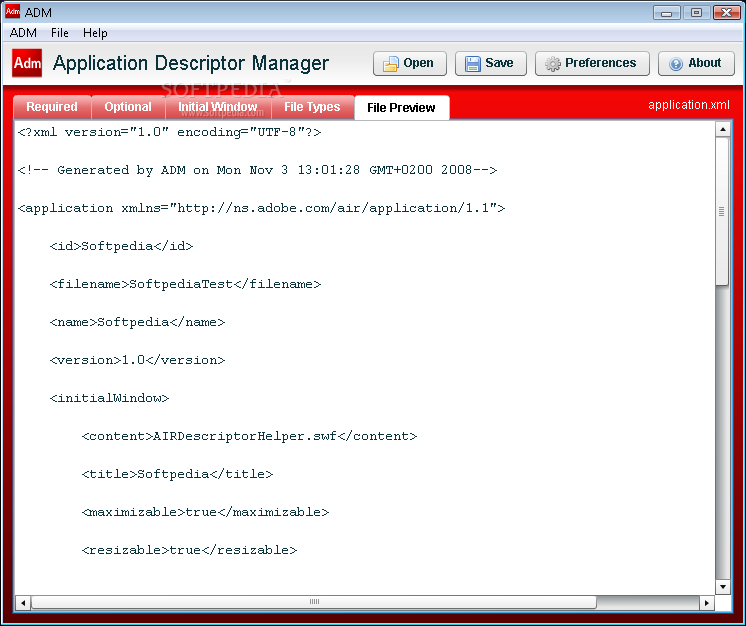Click the horizontal scrollbar thumb
This screenshot has height=626, width=746.
pyautogui.click(x=314, y=602)
